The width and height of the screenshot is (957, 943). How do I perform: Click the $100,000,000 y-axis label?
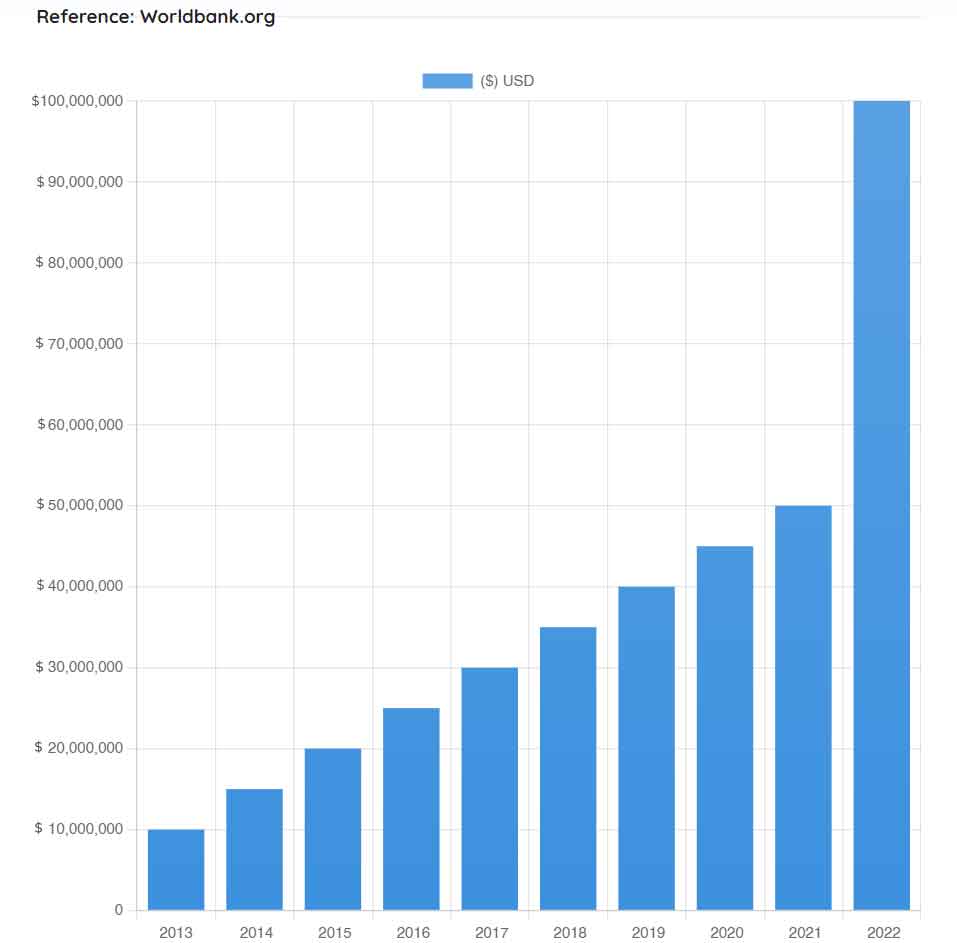click(x=77, y=101)
